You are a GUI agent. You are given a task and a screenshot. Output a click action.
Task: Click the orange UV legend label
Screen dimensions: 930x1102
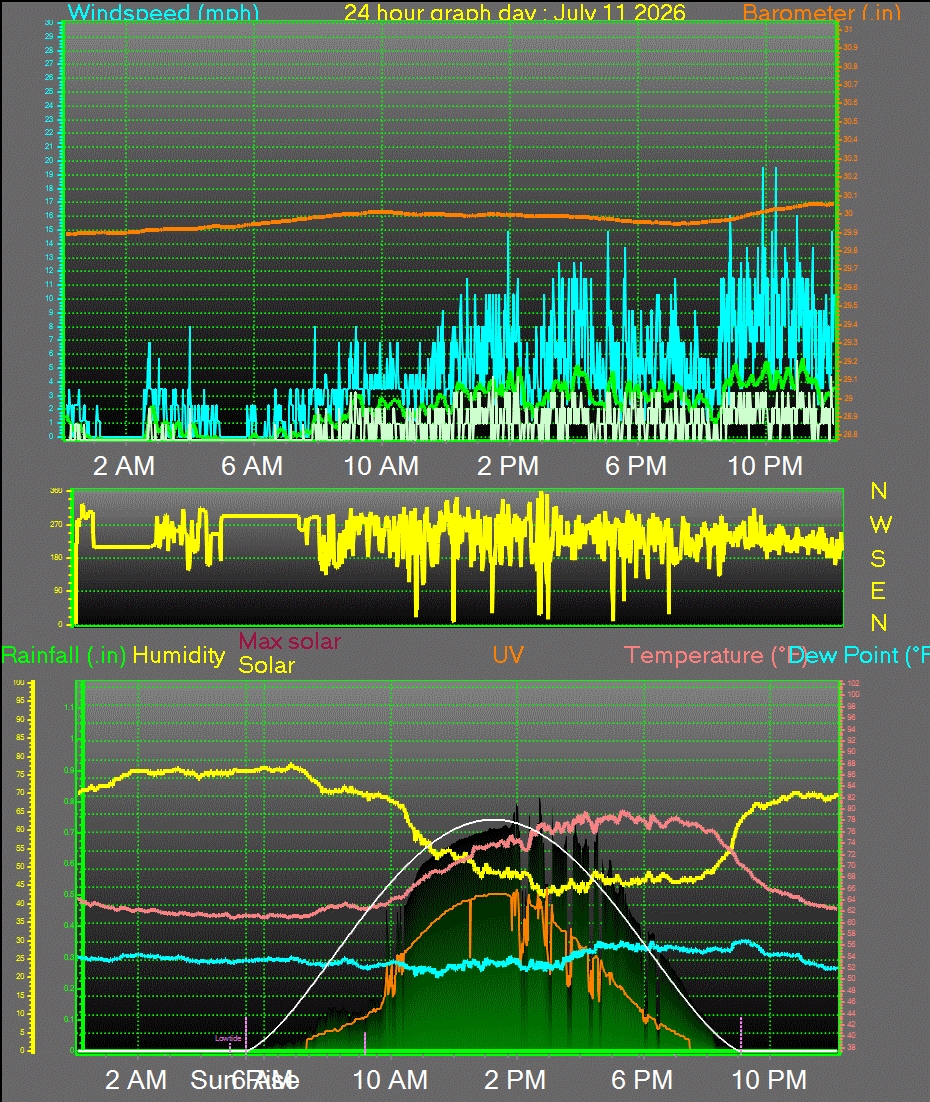pyautogui.click(x=508, y=655)
